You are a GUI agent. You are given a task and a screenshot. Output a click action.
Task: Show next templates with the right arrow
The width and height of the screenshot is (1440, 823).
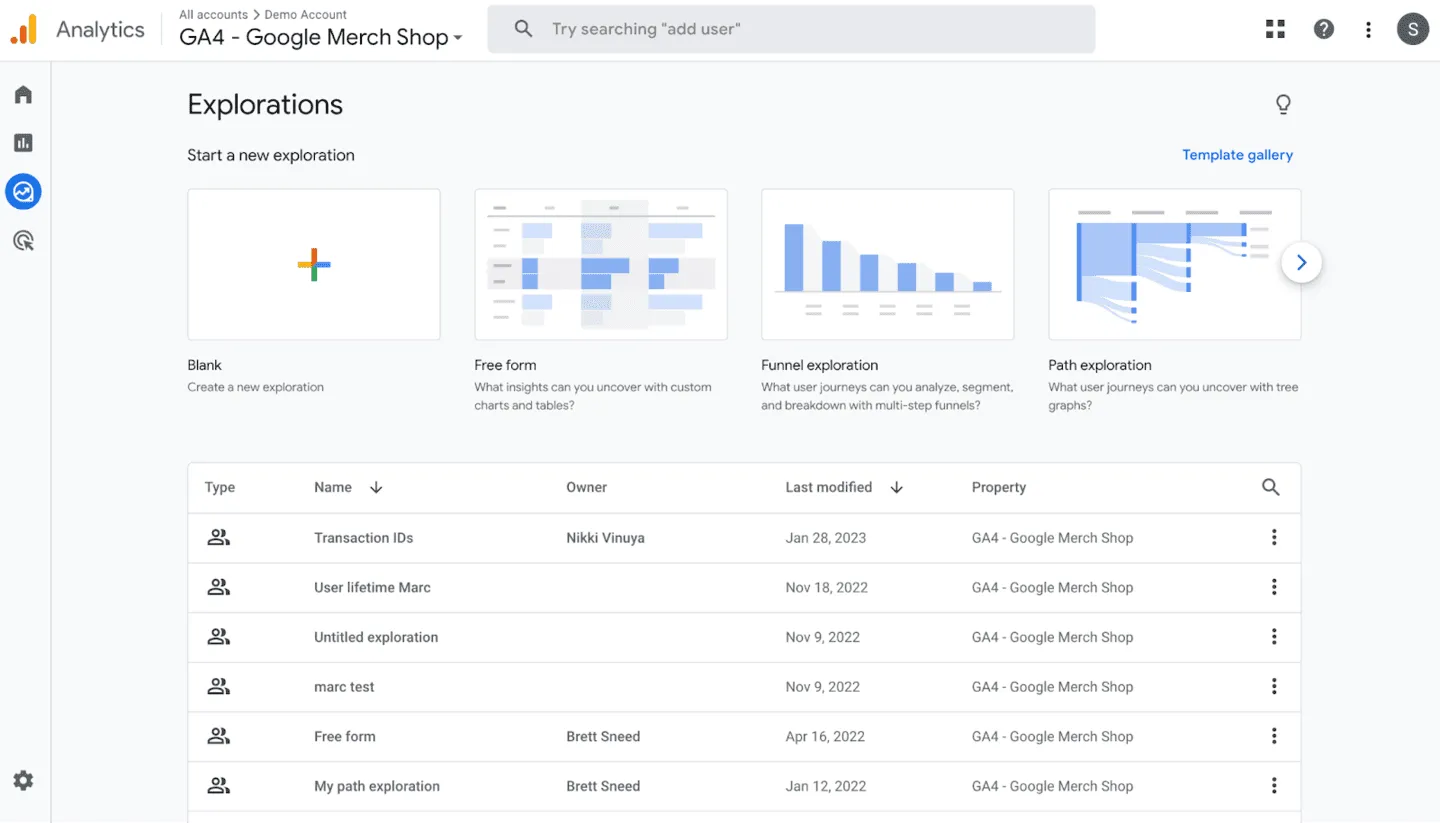coord(1301,263)
